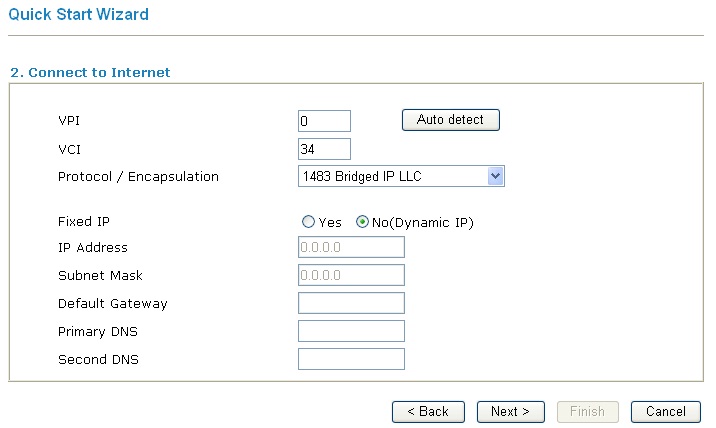The height and width of the screenshot is (428, 716).
Task: Go back with the < Back button
Action: click(x=428, y=412)
